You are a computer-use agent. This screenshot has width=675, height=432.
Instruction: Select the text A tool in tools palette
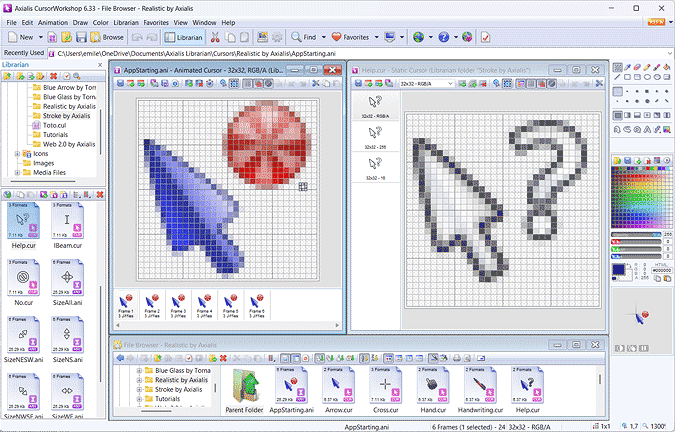coord(647,129)
